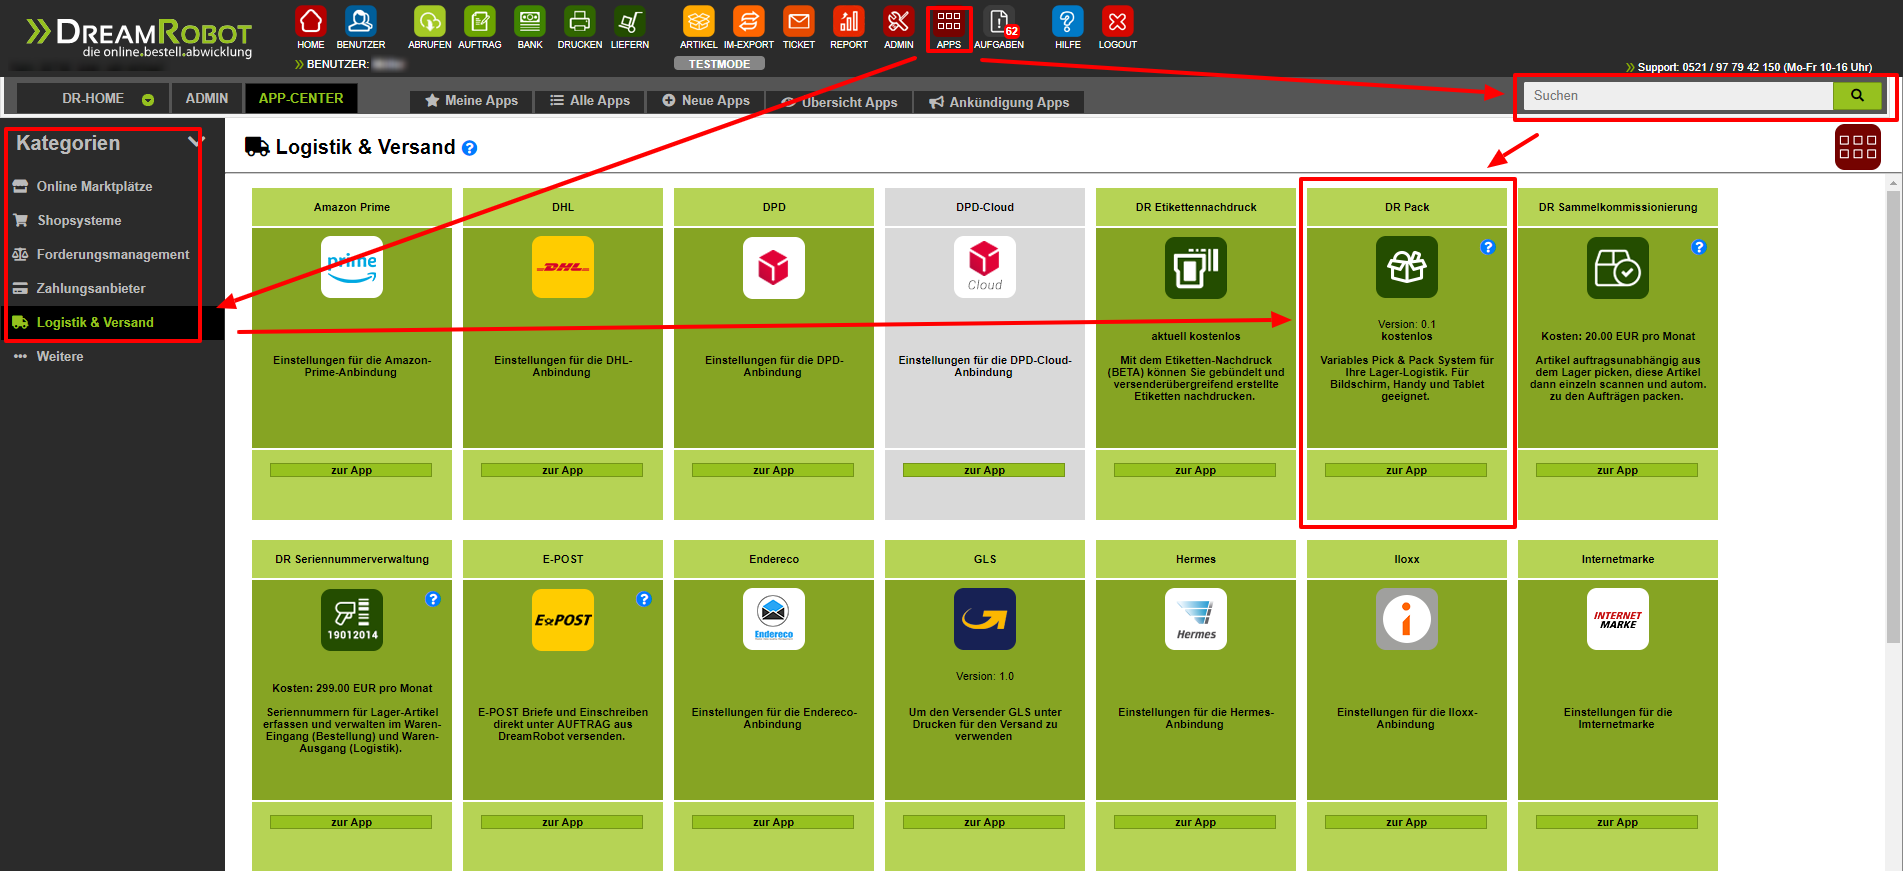This screenshot has width=1903, height=871.
Task: Open the Neue Apps tab
Action: click(x=706, y=101)
